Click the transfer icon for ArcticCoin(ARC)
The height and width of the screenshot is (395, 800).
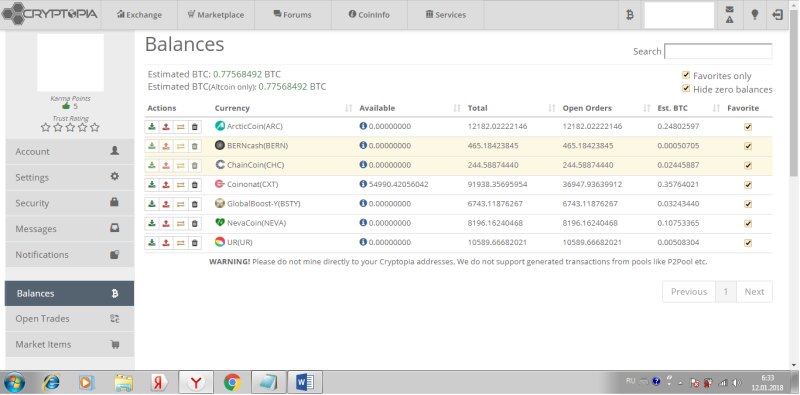[x=180, y=127]
